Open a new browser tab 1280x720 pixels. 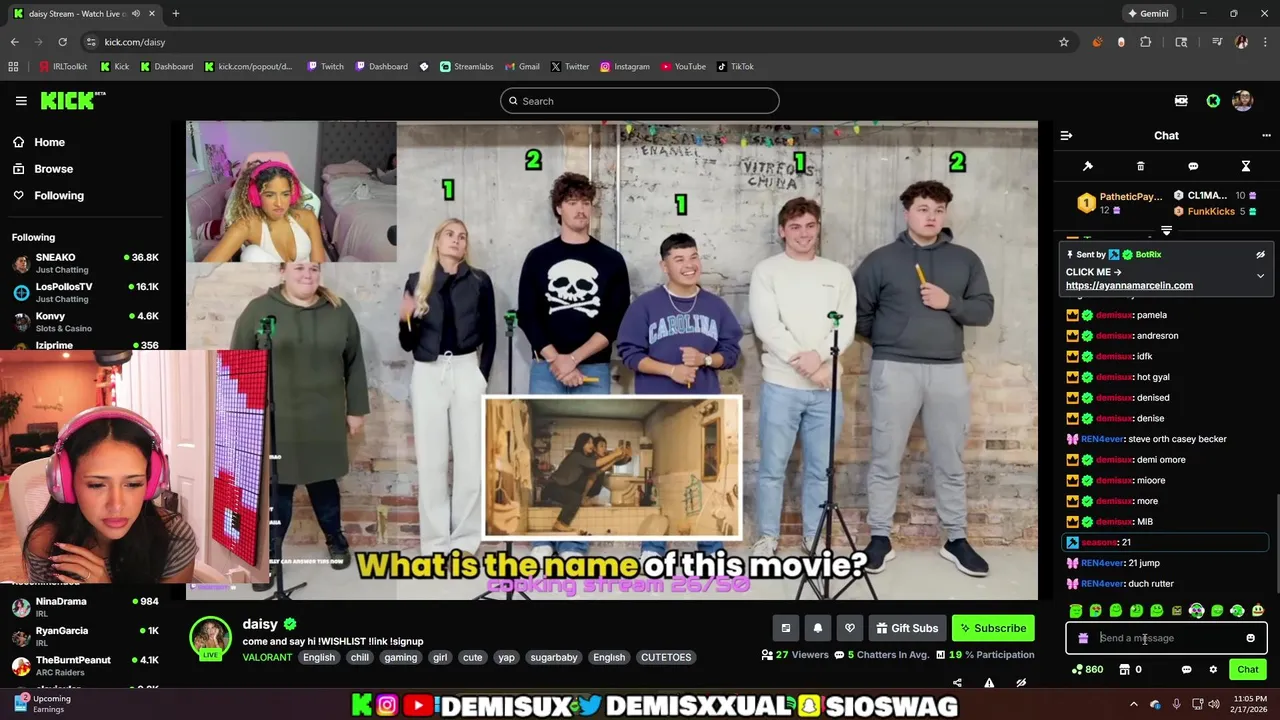click(x=175, y=14)
